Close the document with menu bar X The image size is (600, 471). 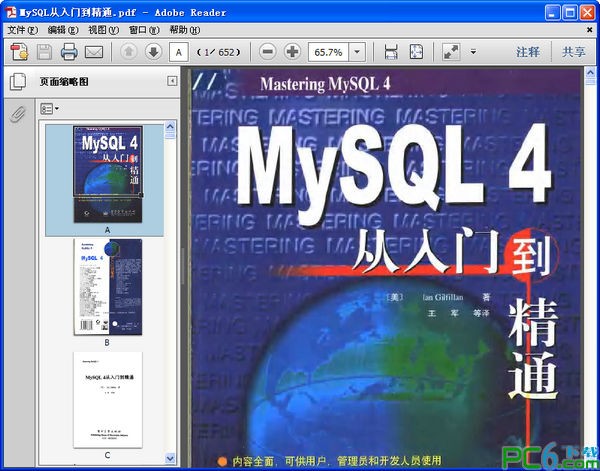[x=590, y=29]
